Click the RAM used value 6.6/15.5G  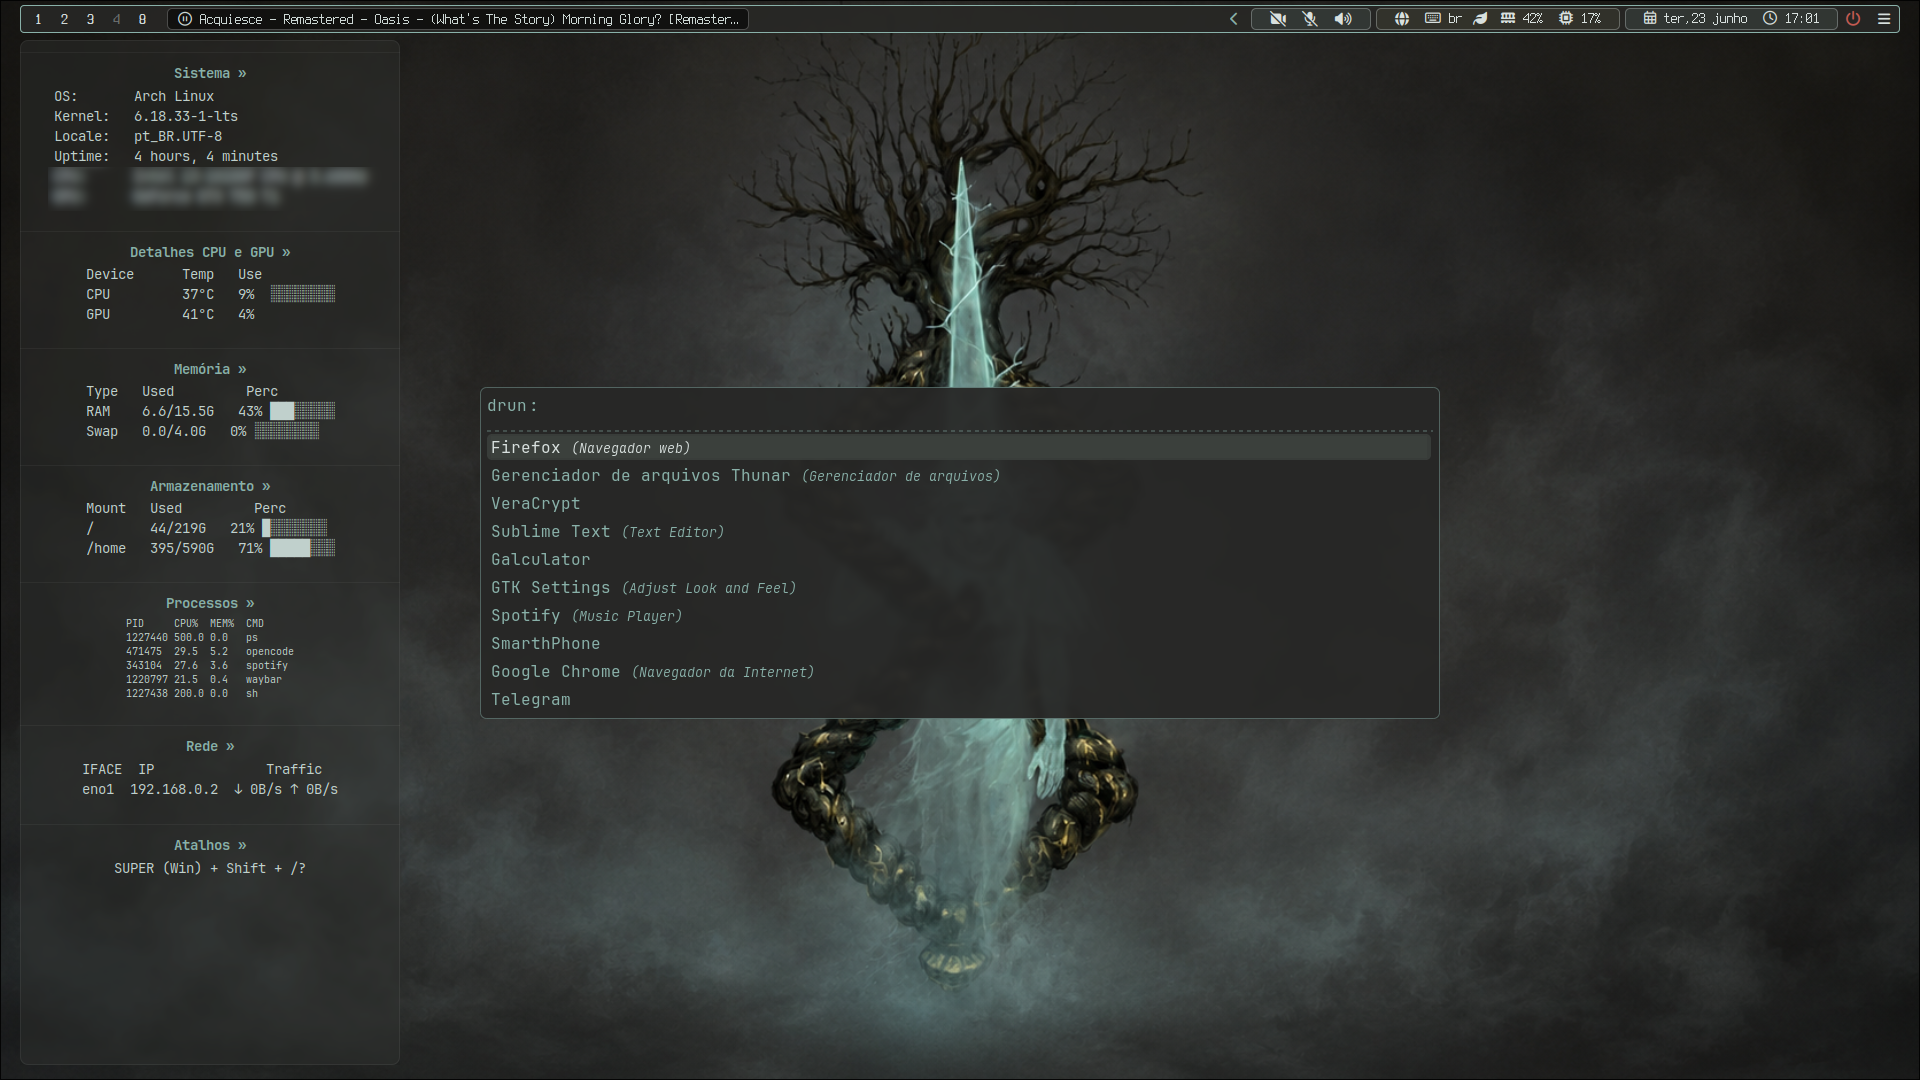[178, 411]
